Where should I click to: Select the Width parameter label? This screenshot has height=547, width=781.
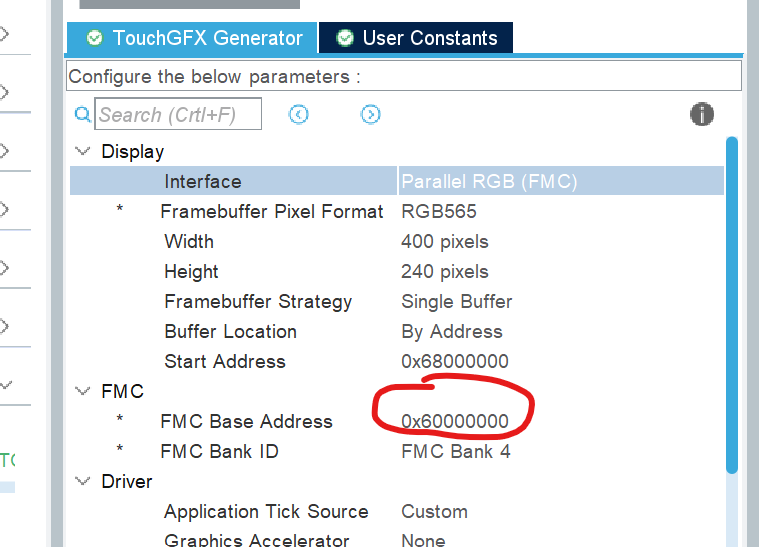tap(189, 242)
